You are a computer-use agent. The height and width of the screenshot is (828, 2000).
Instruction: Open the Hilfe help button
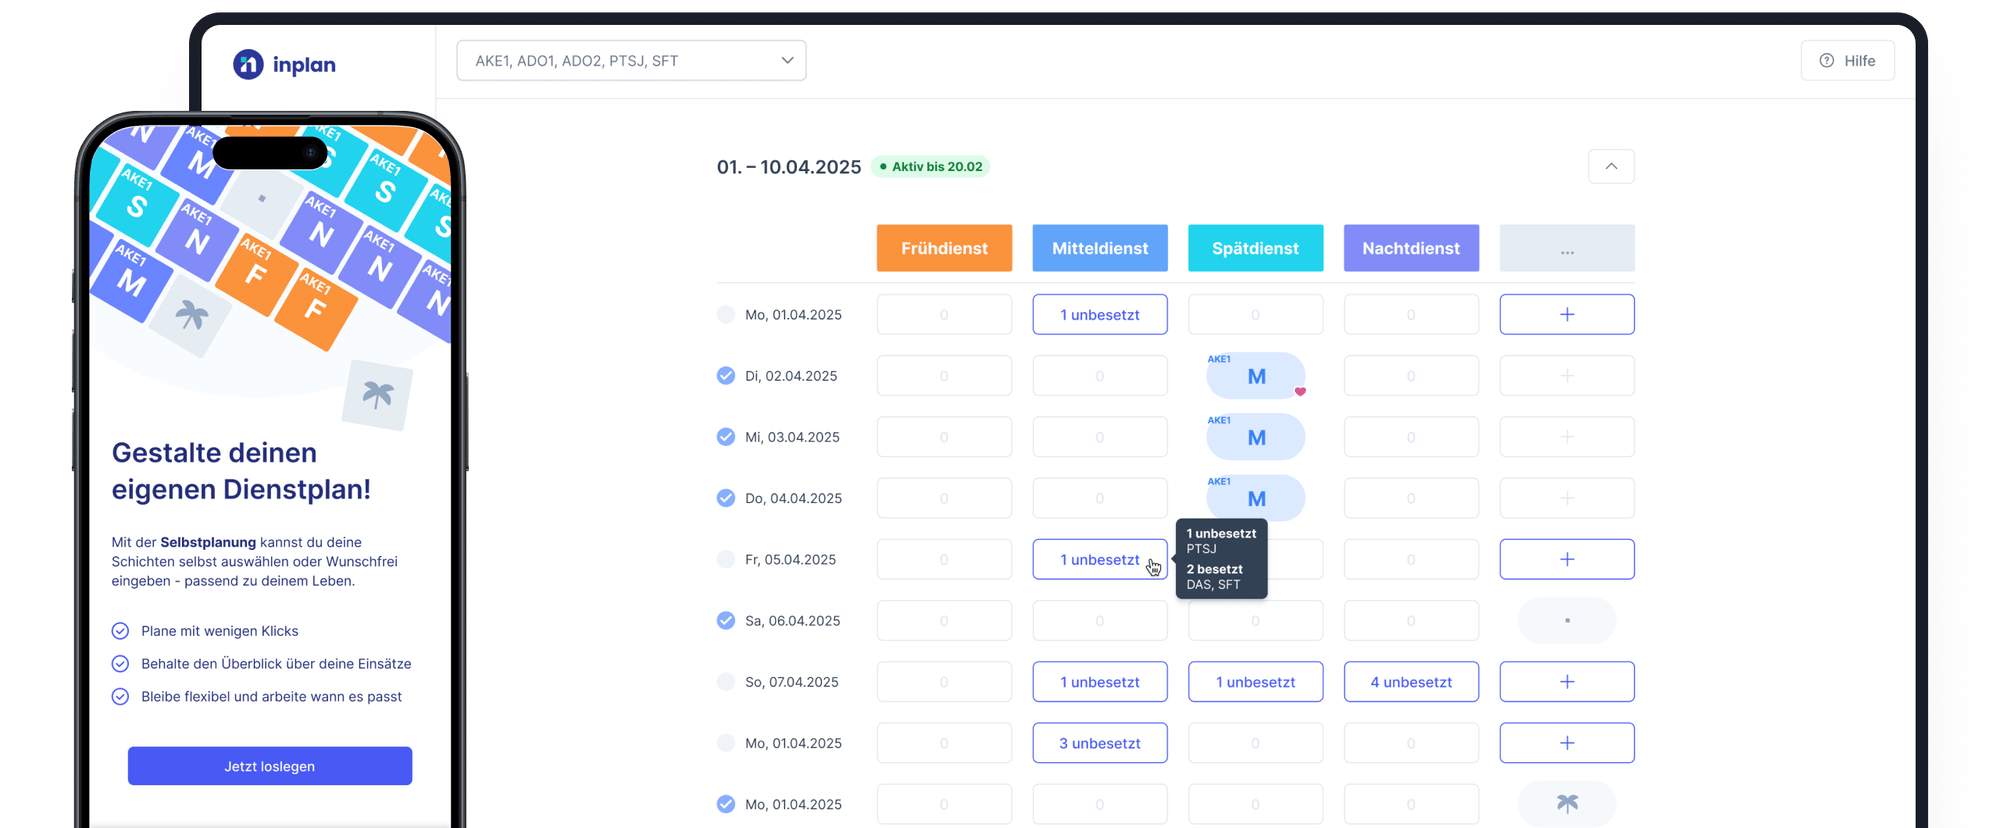[1847, 61]
